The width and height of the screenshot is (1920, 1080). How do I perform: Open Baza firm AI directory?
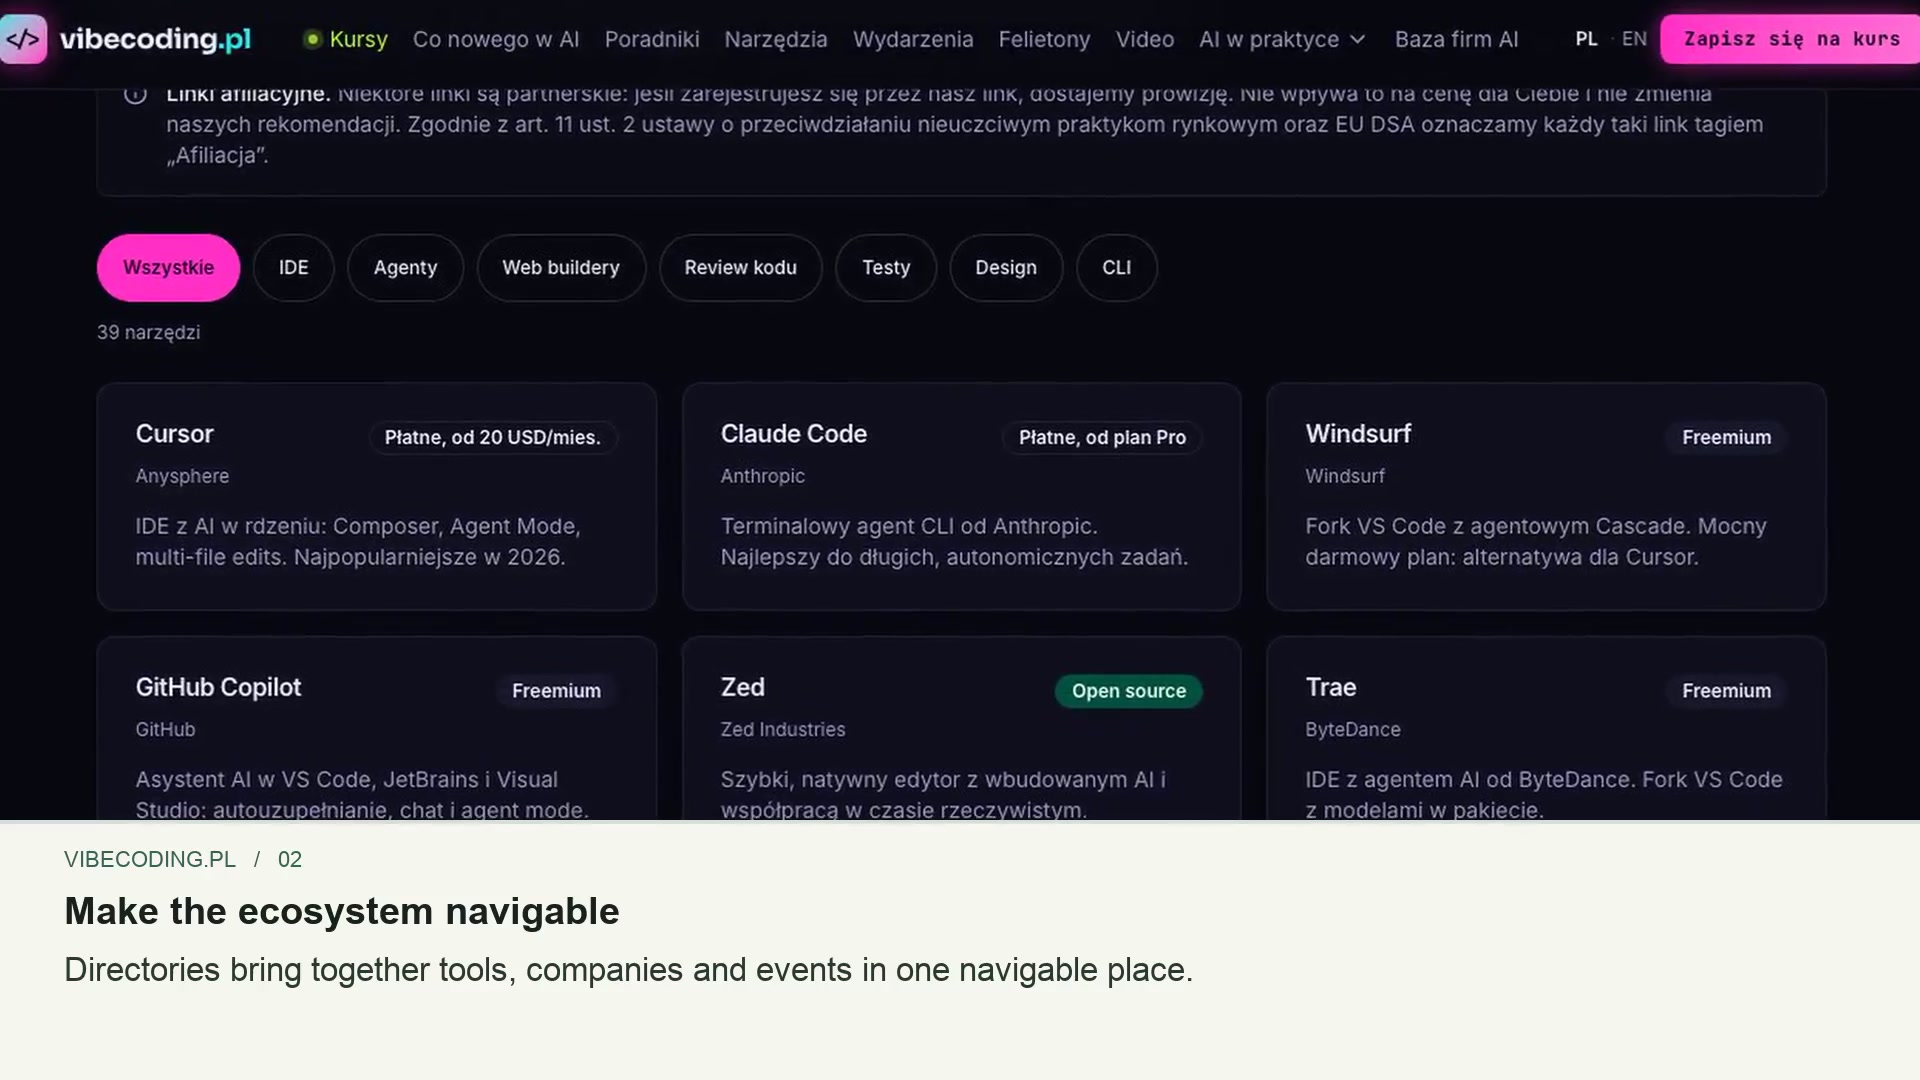(x=1457, y=39)
